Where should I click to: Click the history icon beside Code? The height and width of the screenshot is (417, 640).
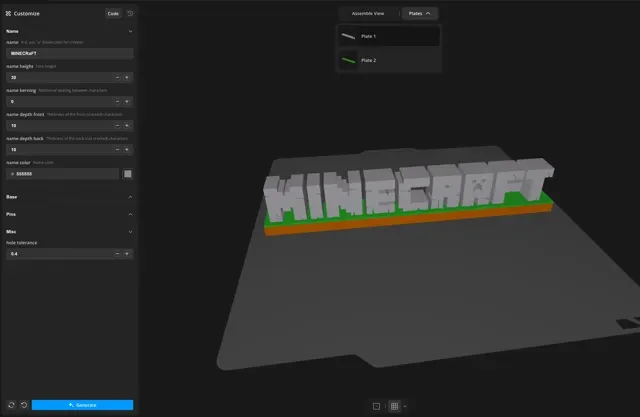point(130,13)
